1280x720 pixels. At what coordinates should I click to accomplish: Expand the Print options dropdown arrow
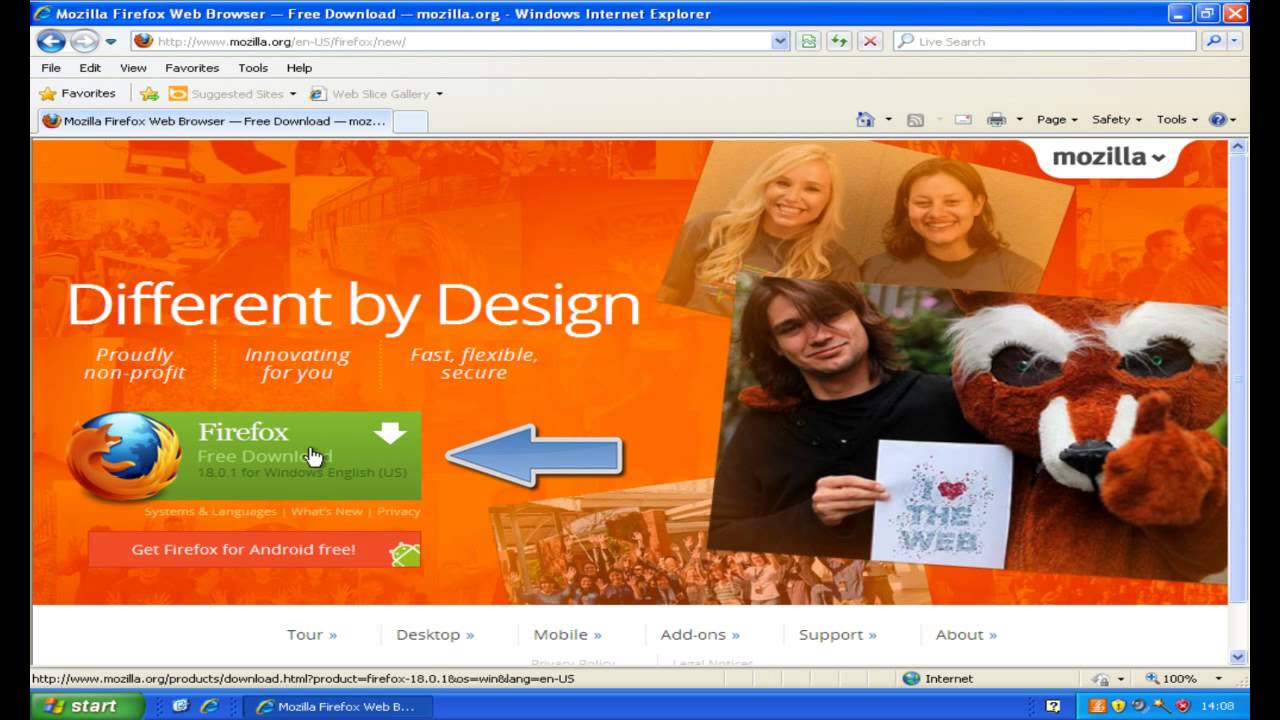tap(1019, 119)
